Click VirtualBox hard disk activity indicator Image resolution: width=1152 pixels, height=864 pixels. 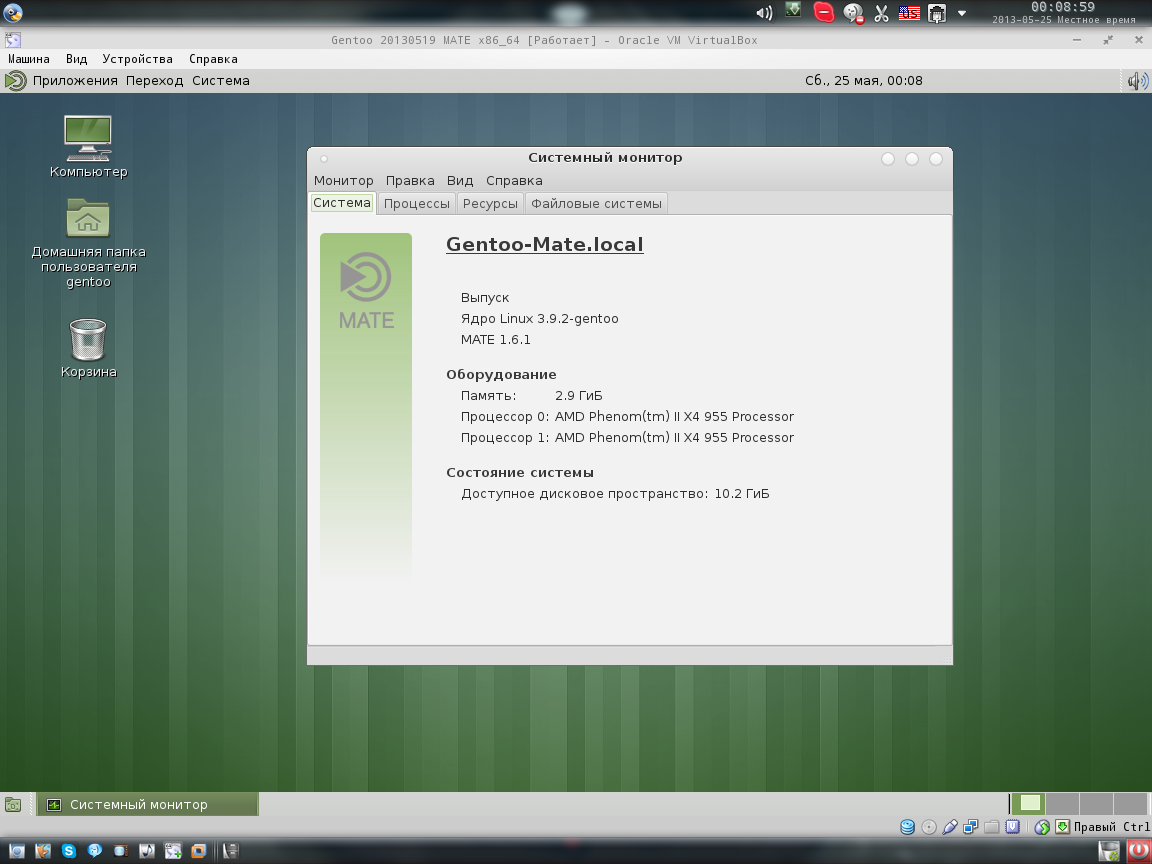coord(908,827)
